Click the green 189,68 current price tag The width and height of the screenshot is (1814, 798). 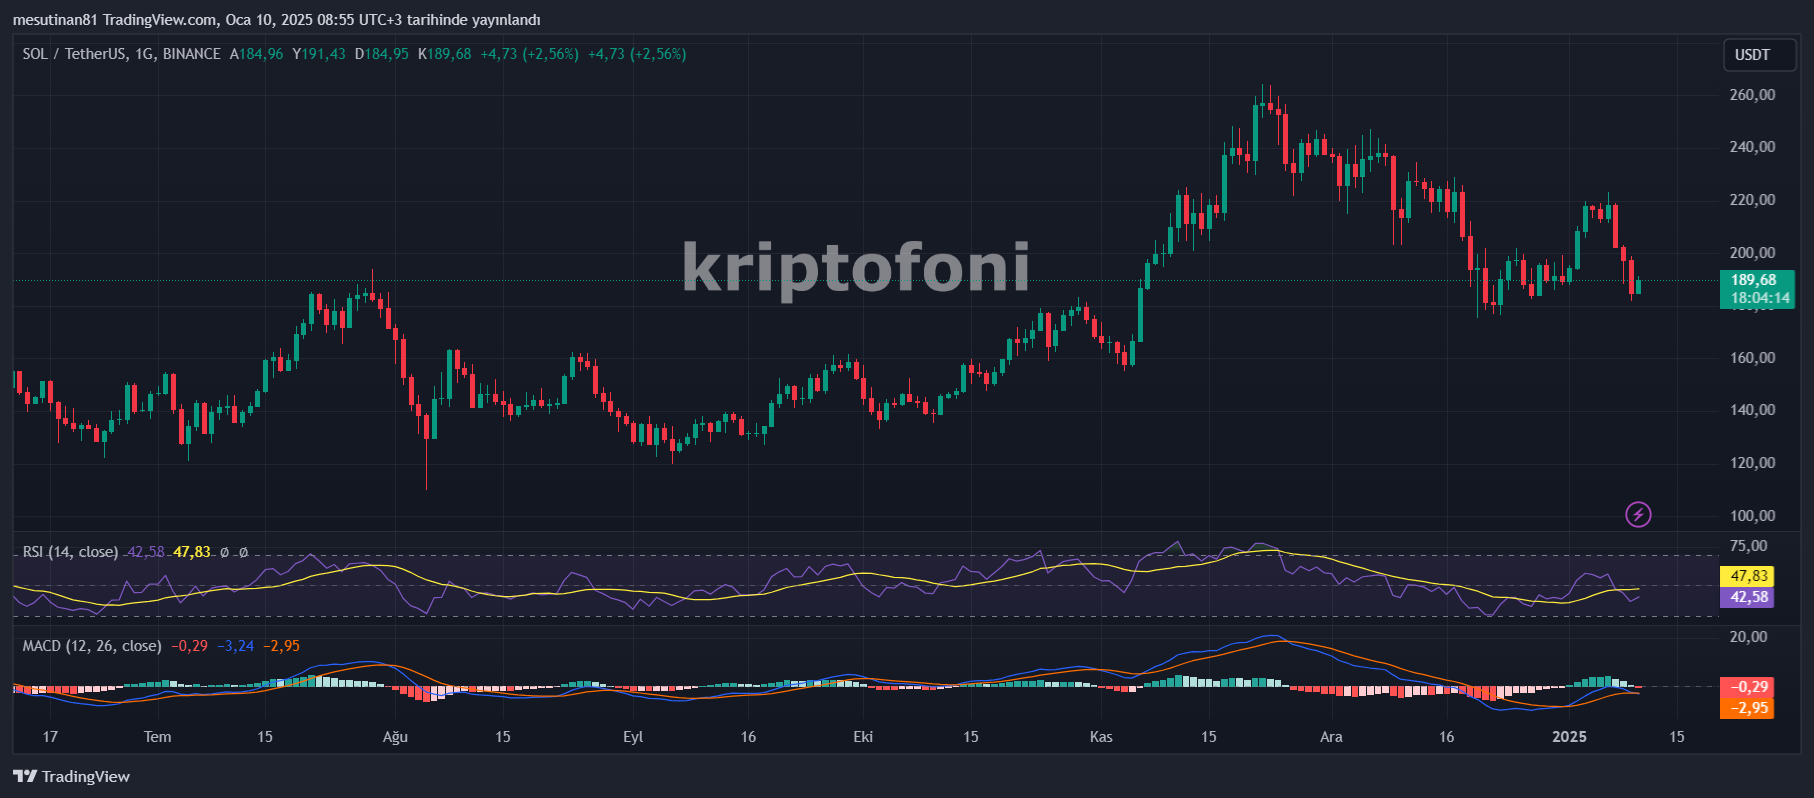pyautogui.click(x=1755, y=288)
